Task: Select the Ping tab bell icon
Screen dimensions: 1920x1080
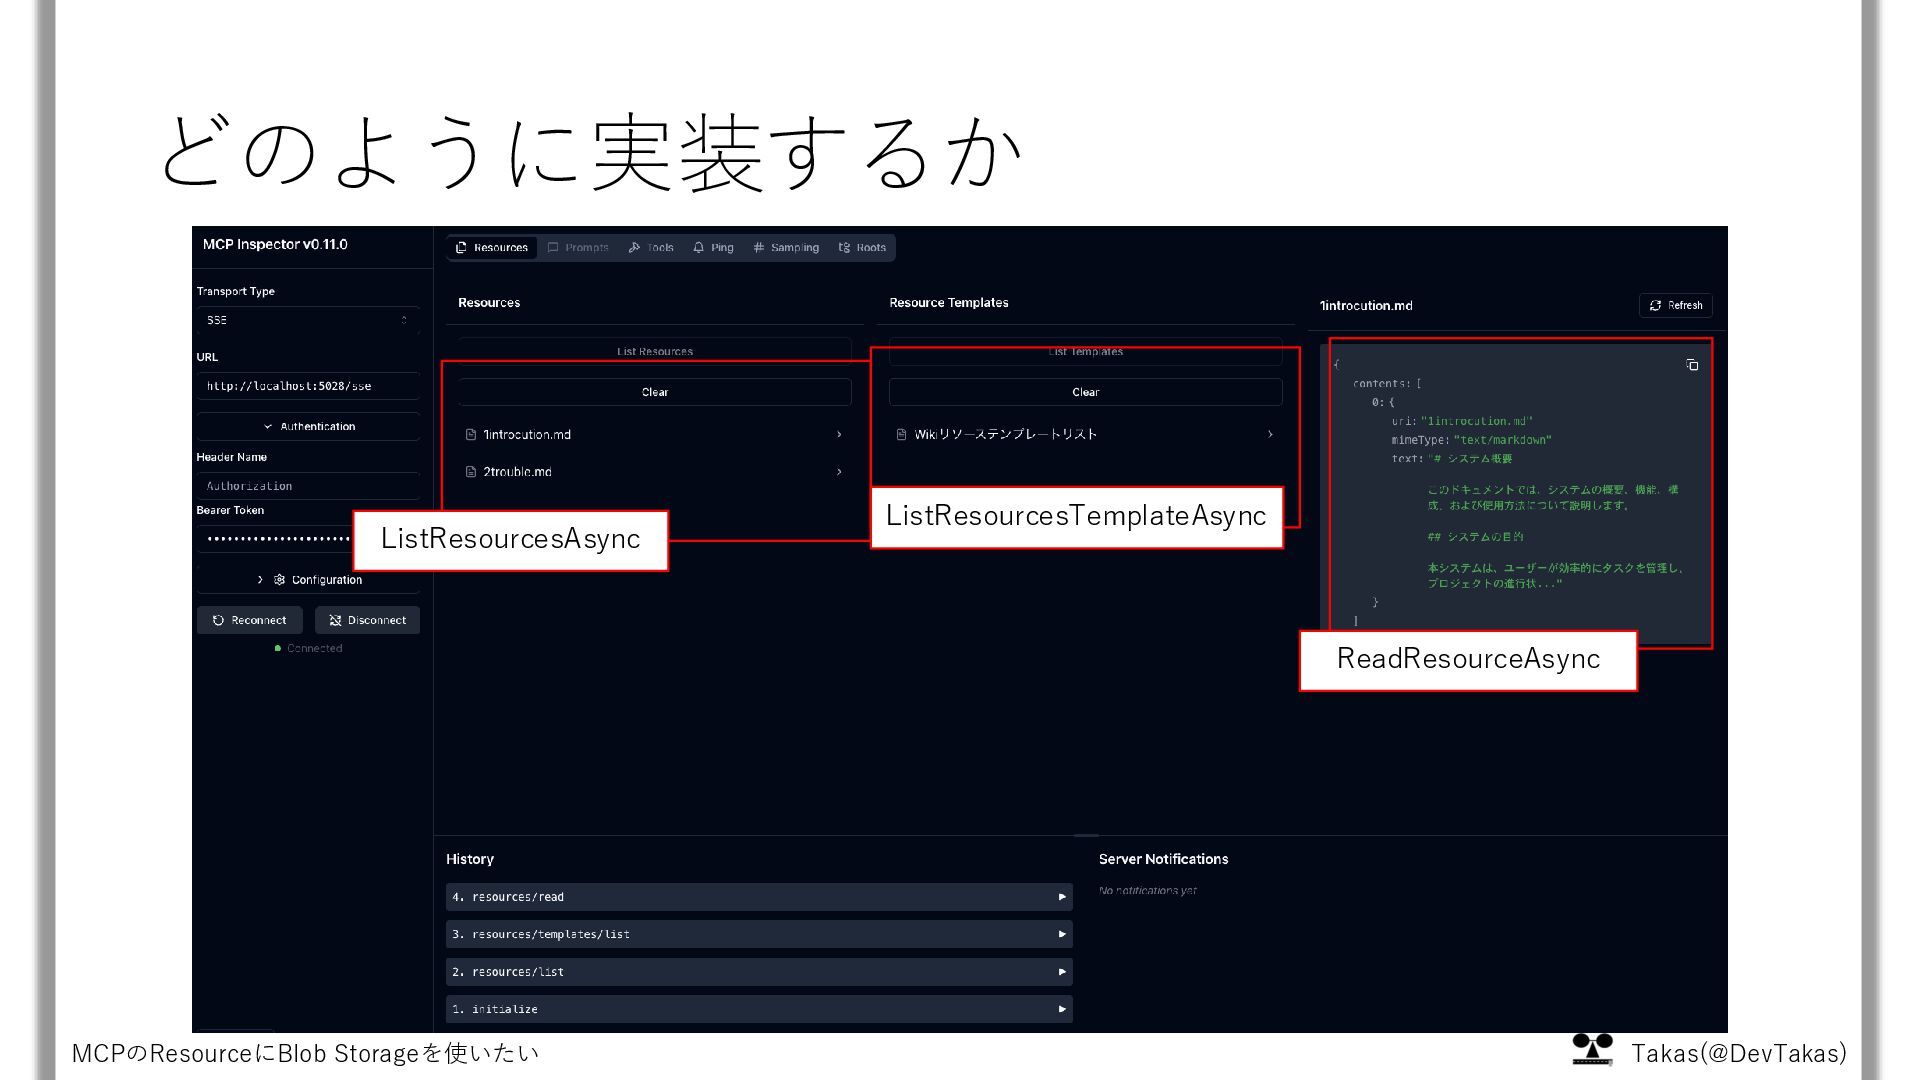Action: pos(698,248)
